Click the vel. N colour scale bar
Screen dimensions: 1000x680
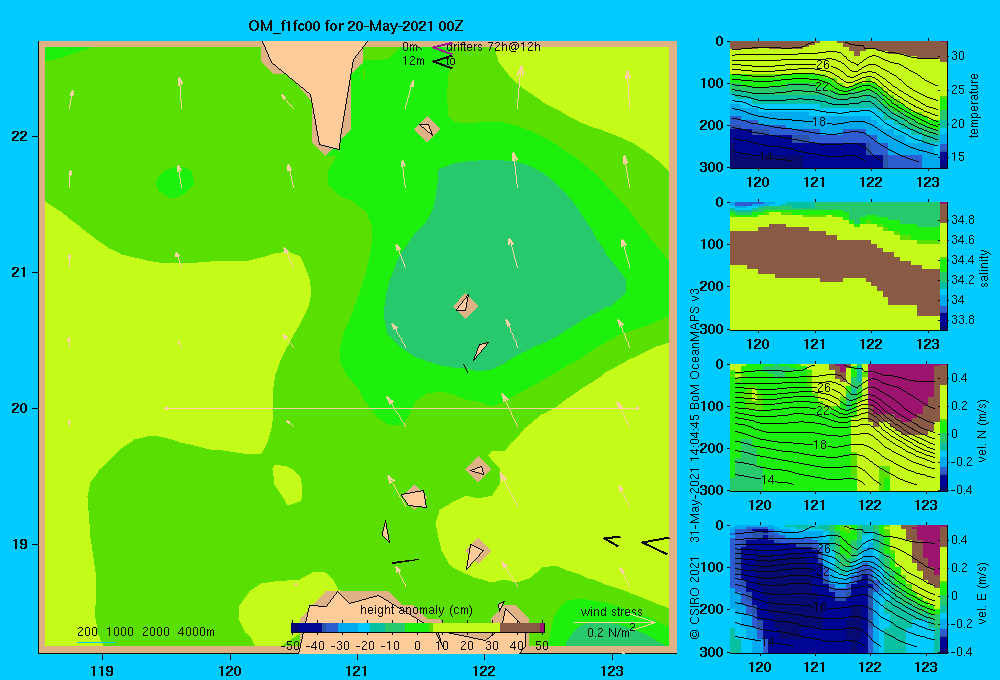943,427
